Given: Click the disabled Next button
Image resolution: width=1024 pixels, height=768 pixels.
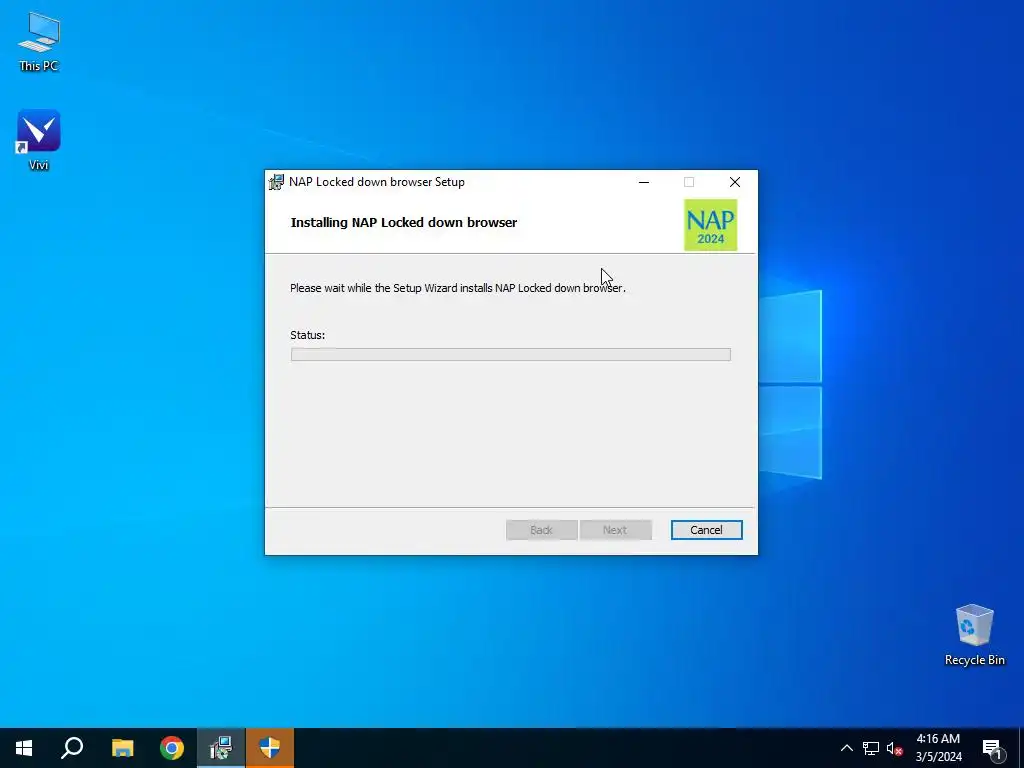Looking at the screenshot, I should 615,530.
